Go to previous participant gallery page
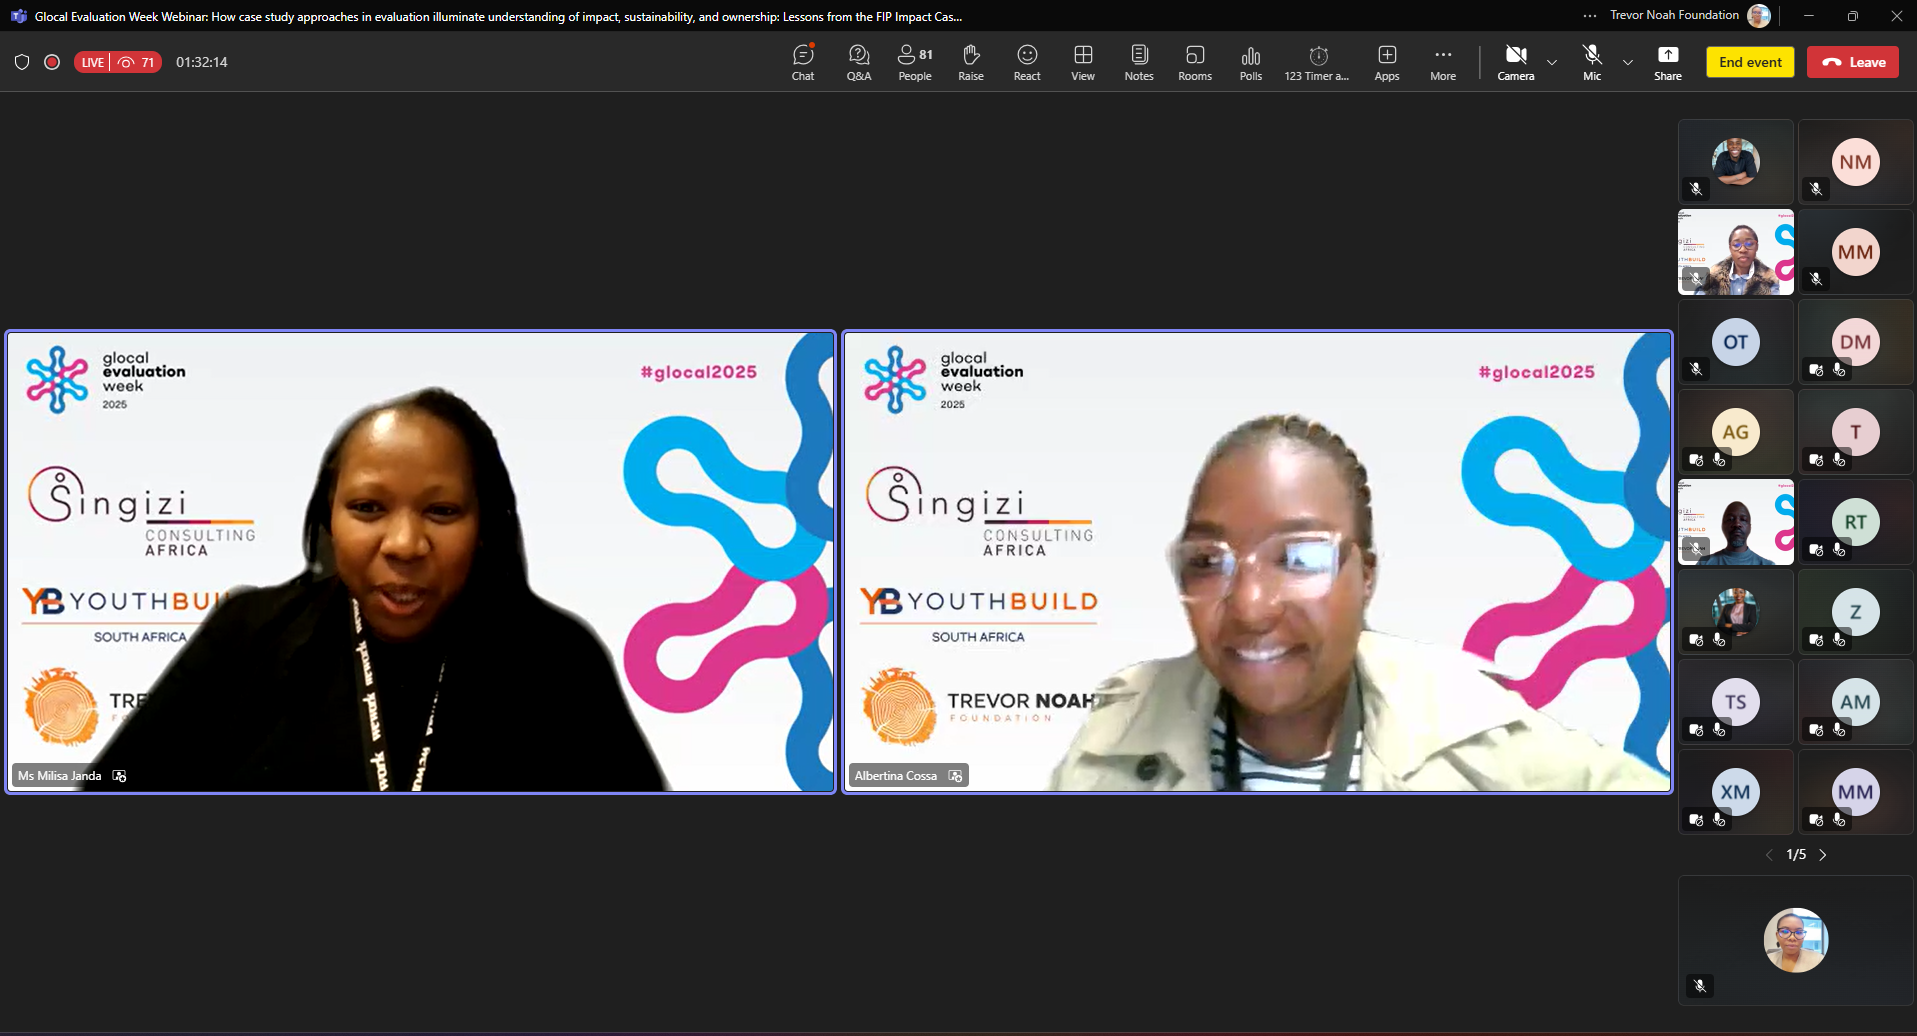Image resolution: width=1917 pixels, height=1036 pixels. [1769, 855]
